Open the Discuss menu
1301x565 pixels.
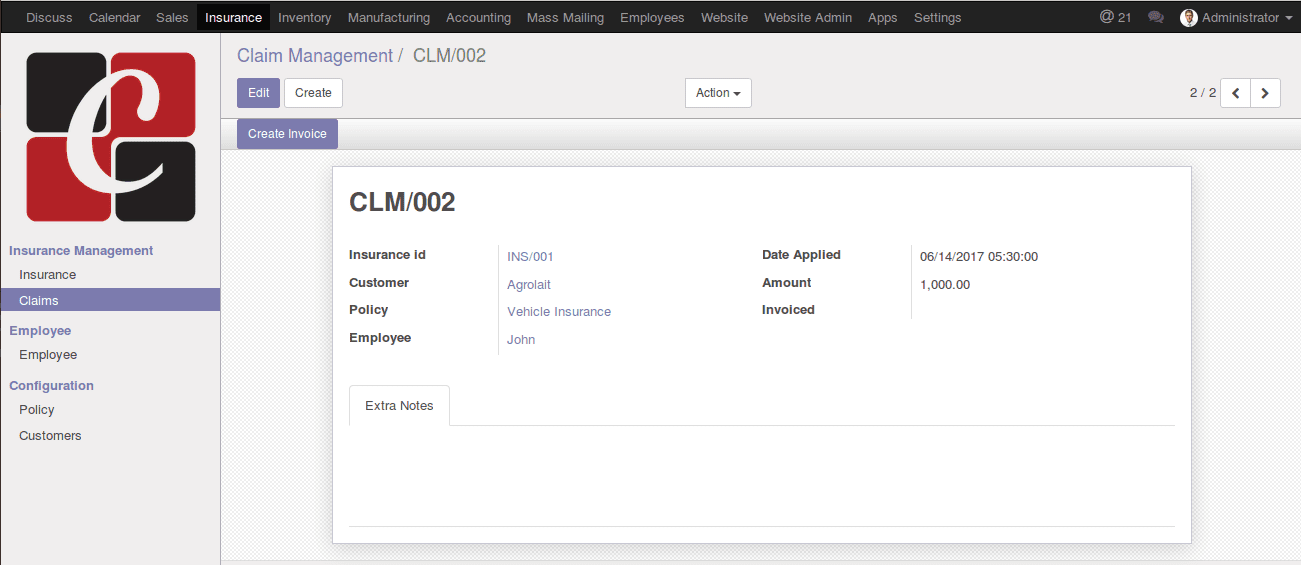[49, 17]
